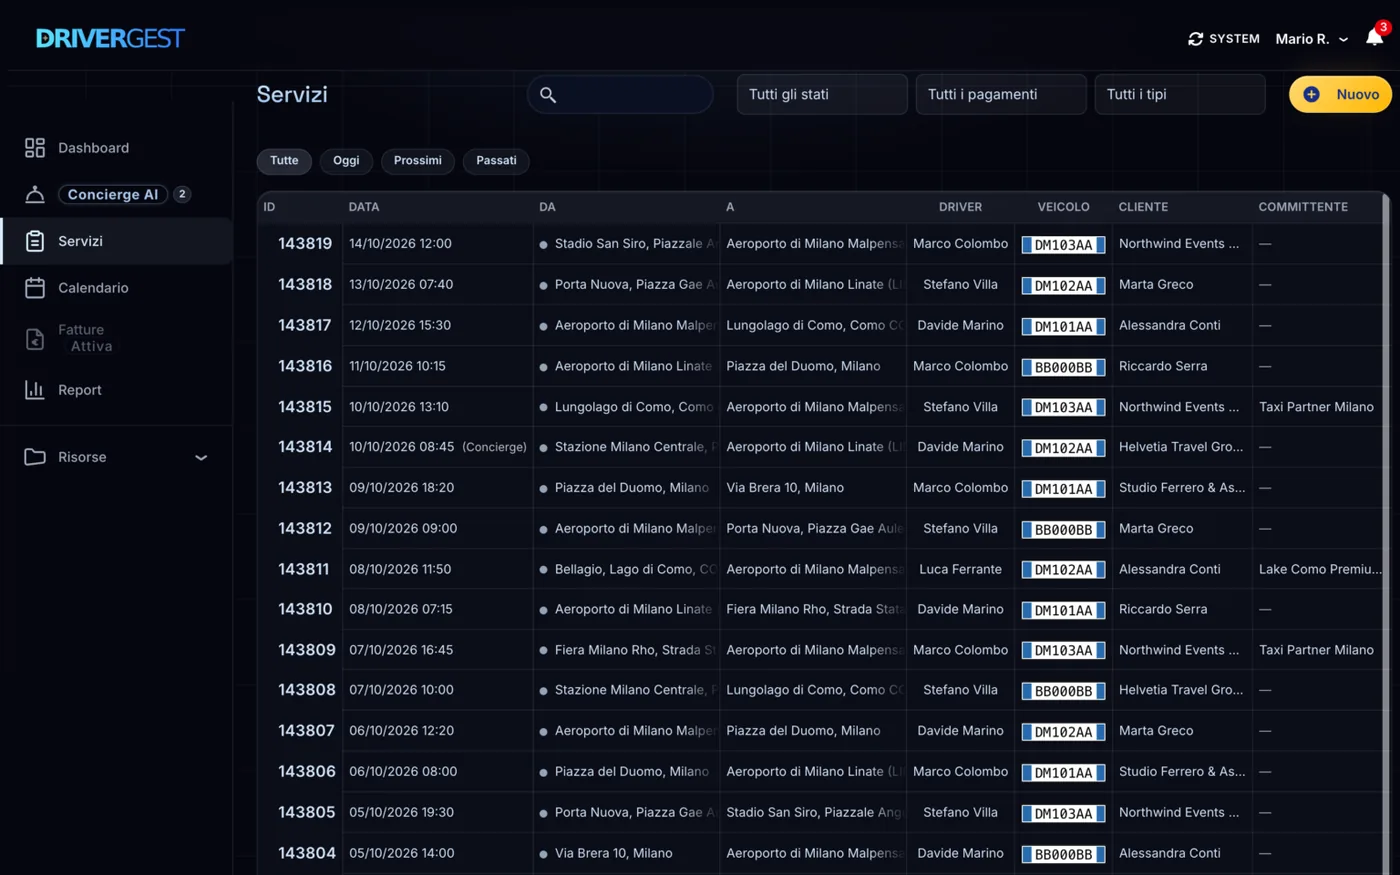Screen dimensions: 1400x875
Task: Click the DRIVER column header
Action: [960, 207]
